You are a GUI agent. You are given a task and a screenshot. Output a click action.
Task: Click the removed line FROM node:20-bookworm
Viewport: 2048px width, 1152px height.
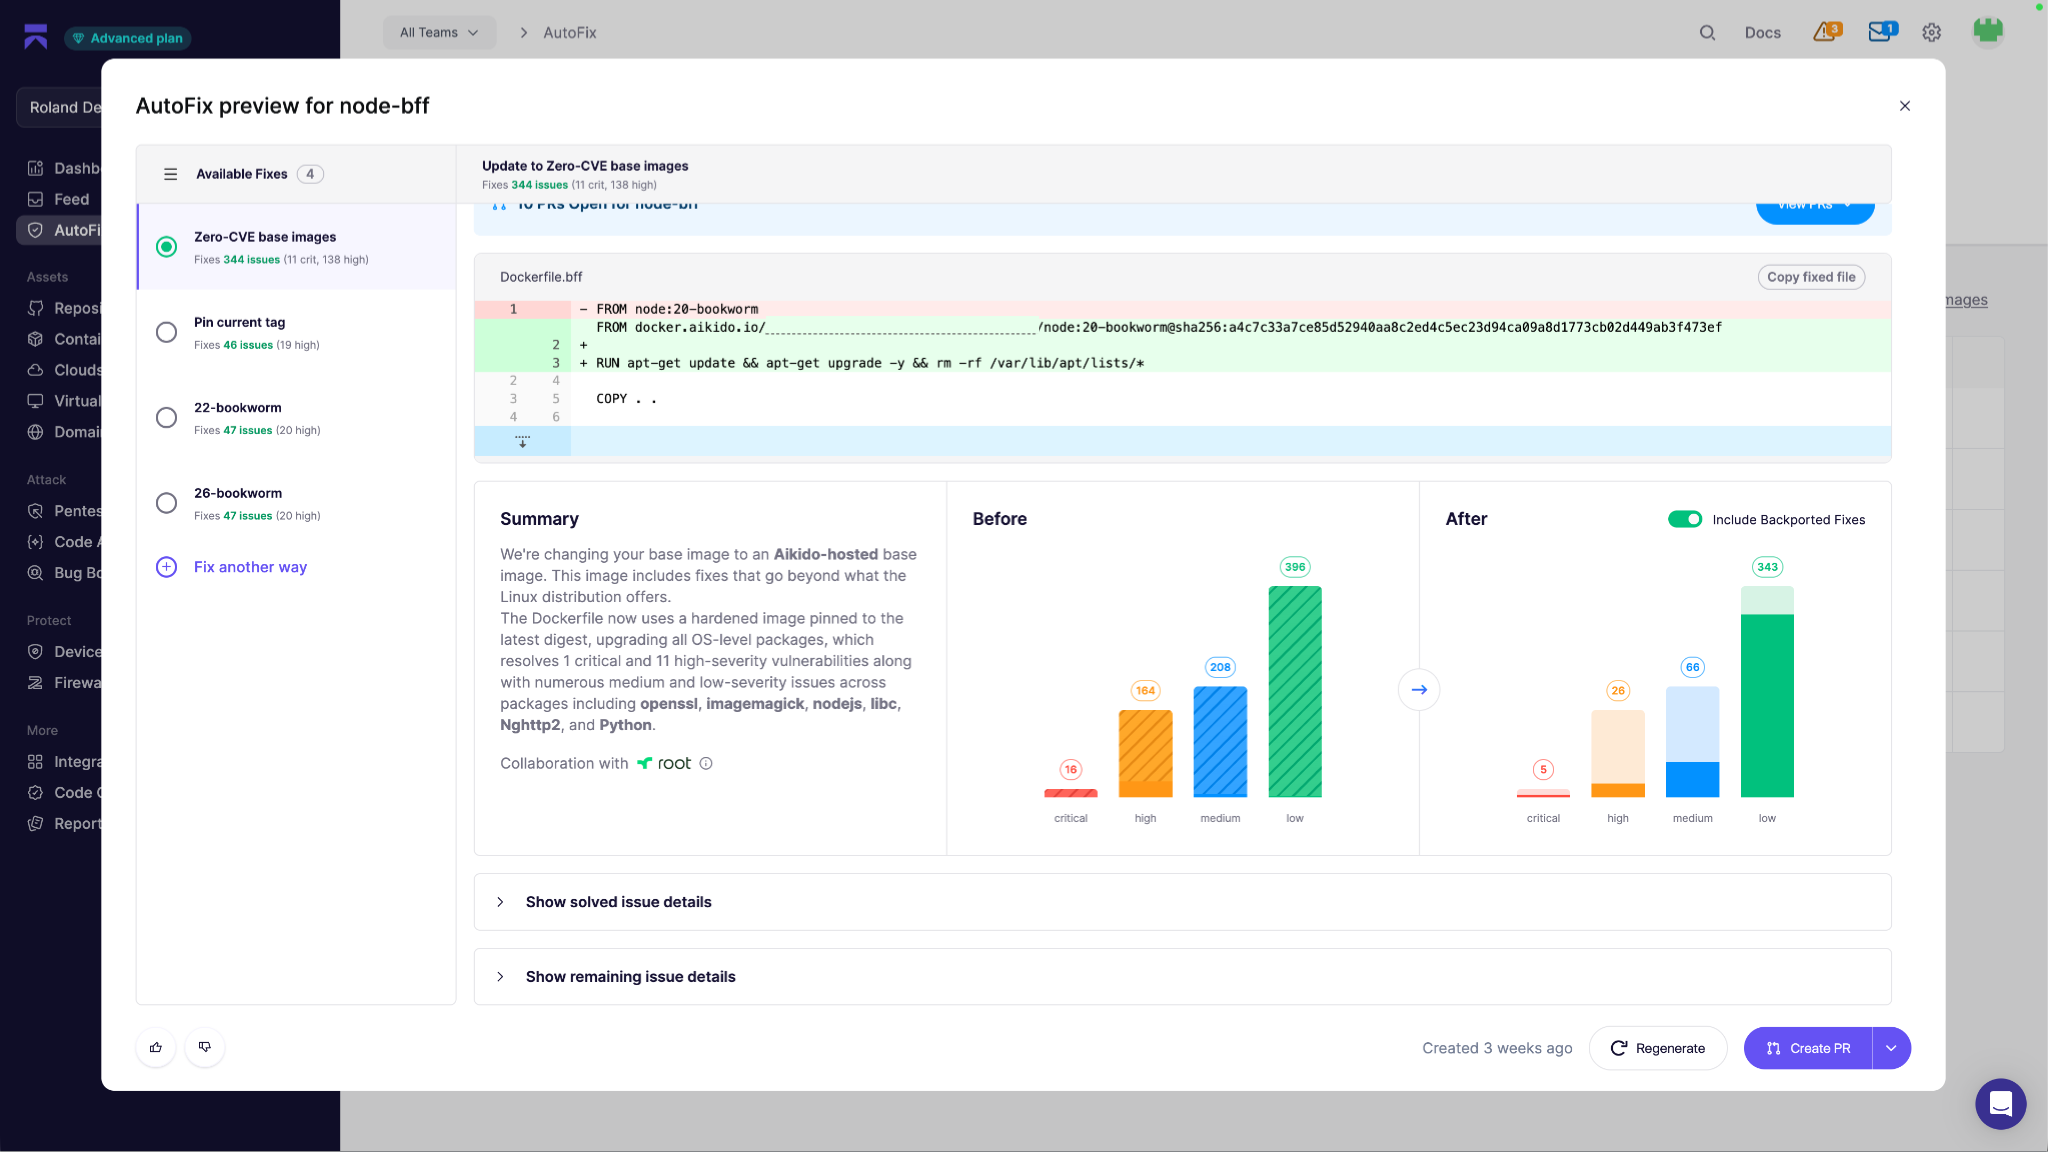point(1182,310)
